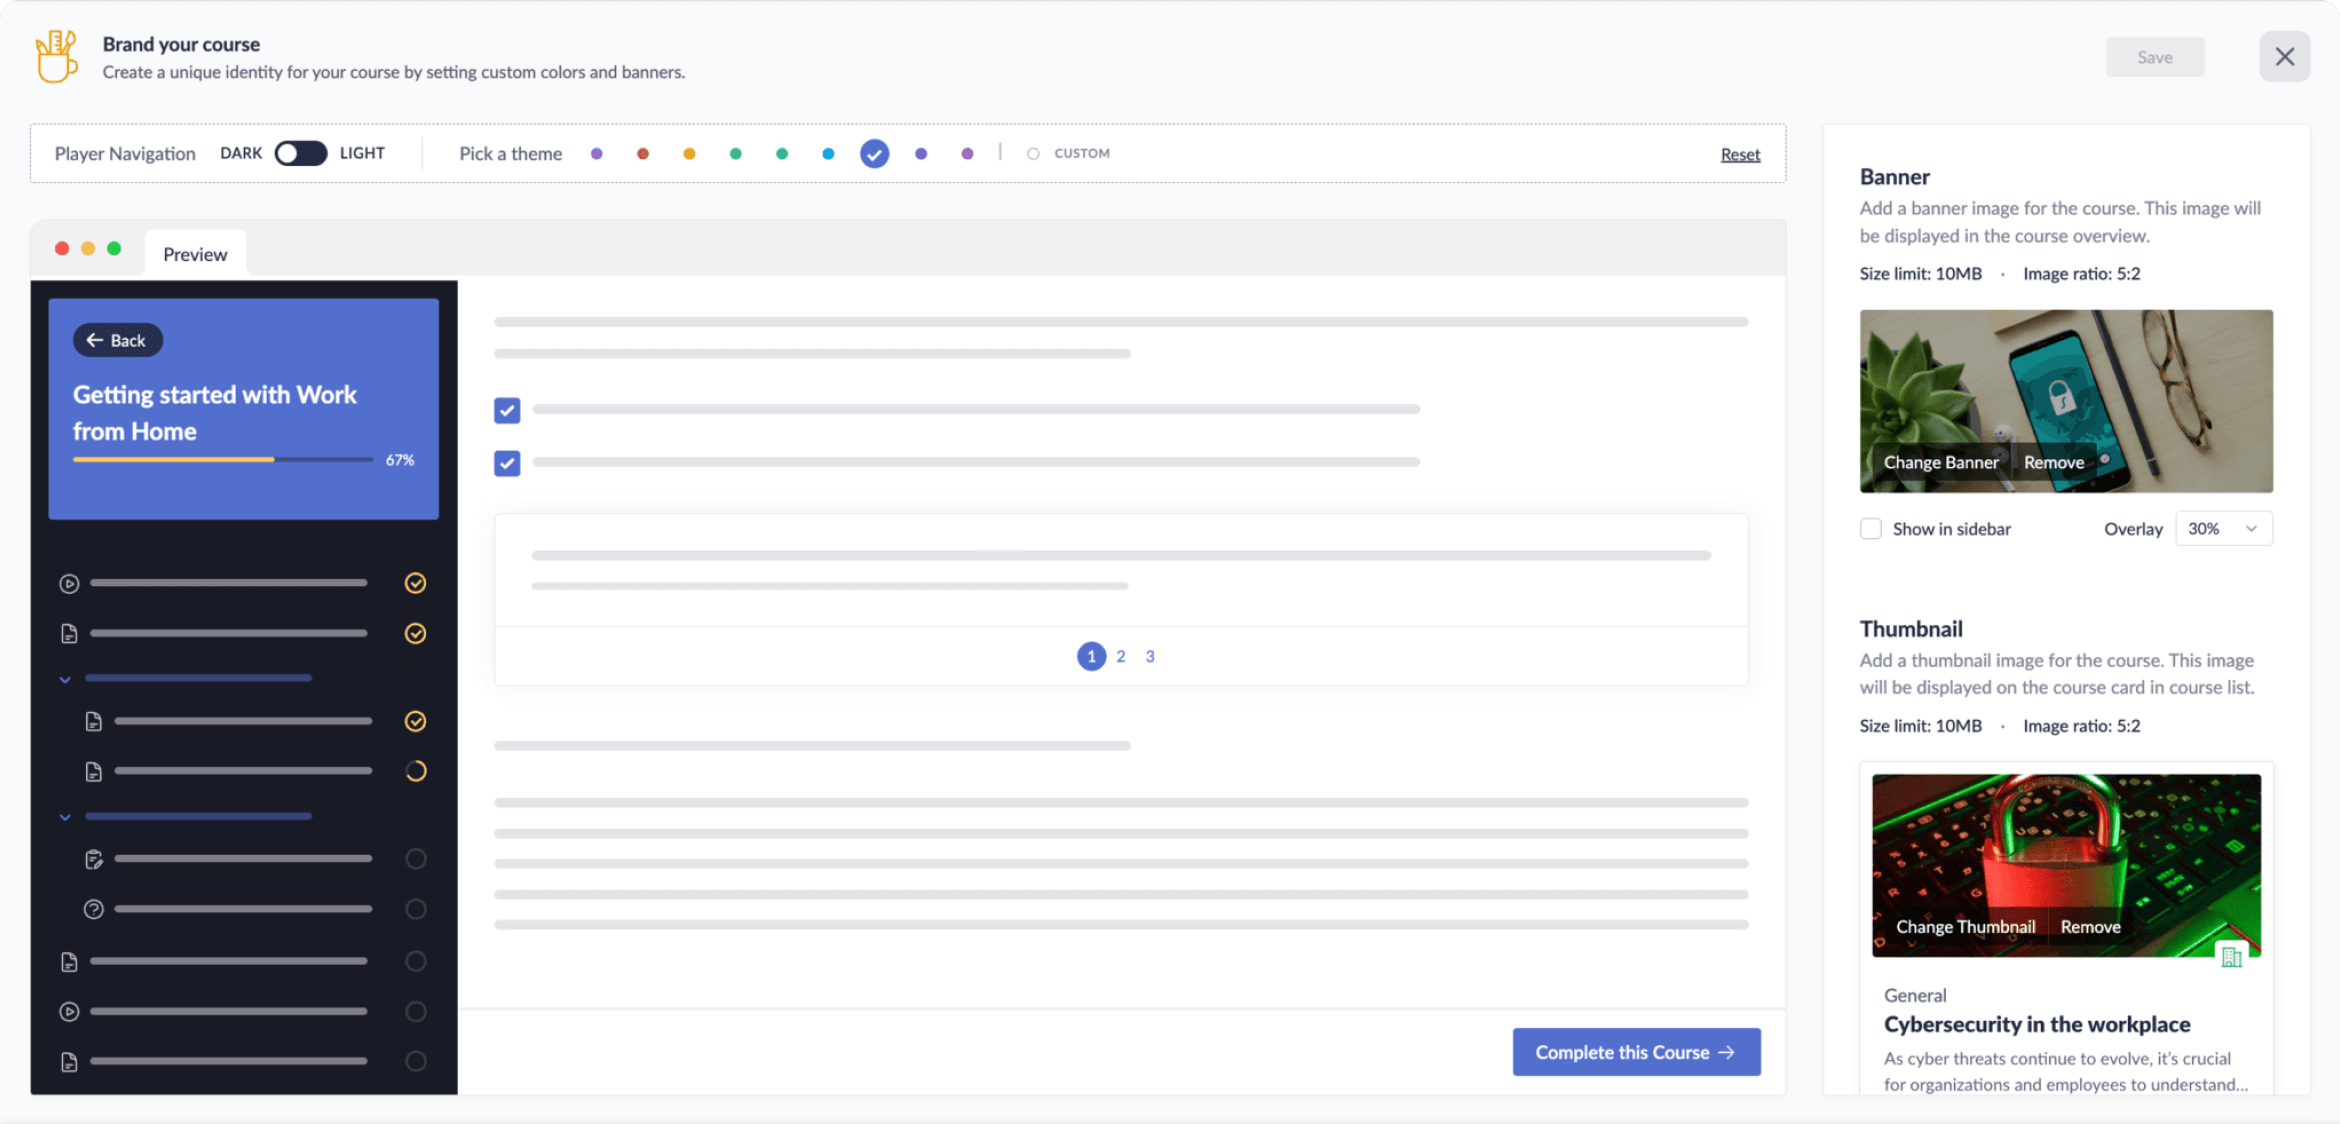
Task: Select the first document lesson icon
Action: click(69, 632)
